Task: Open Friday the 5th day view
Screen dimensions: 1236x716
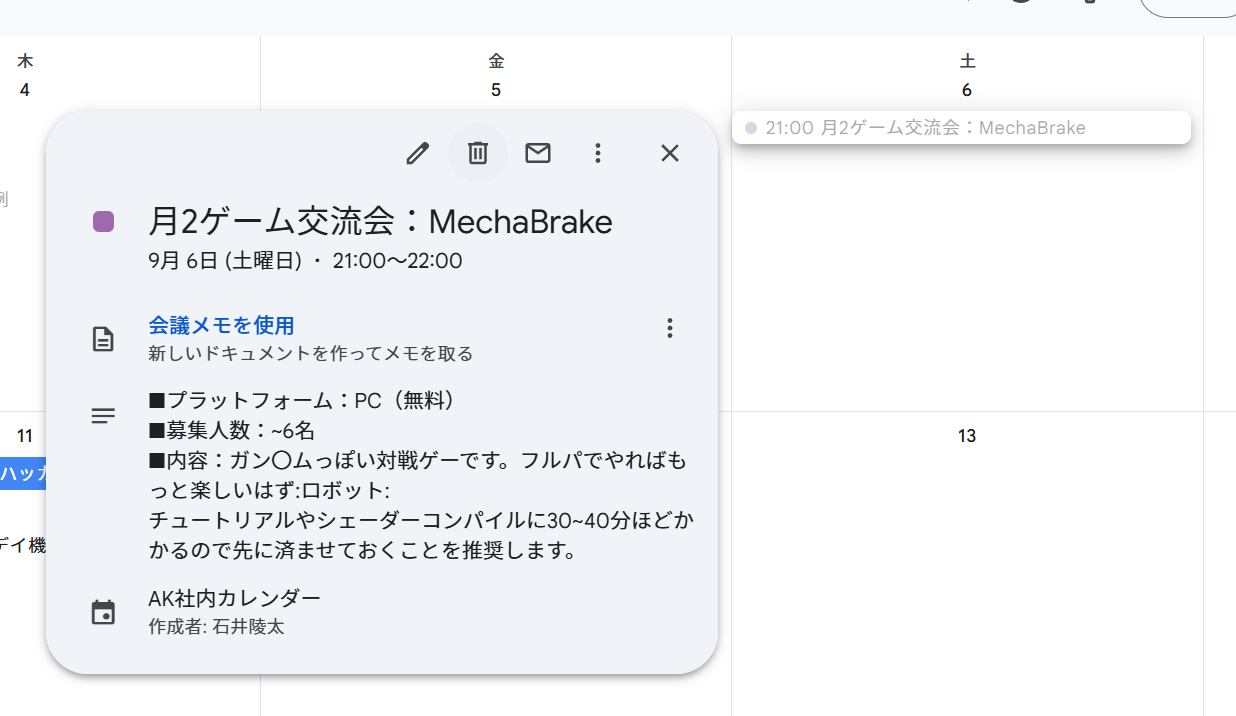Action: pyautogui.click(x=496, y=90)
